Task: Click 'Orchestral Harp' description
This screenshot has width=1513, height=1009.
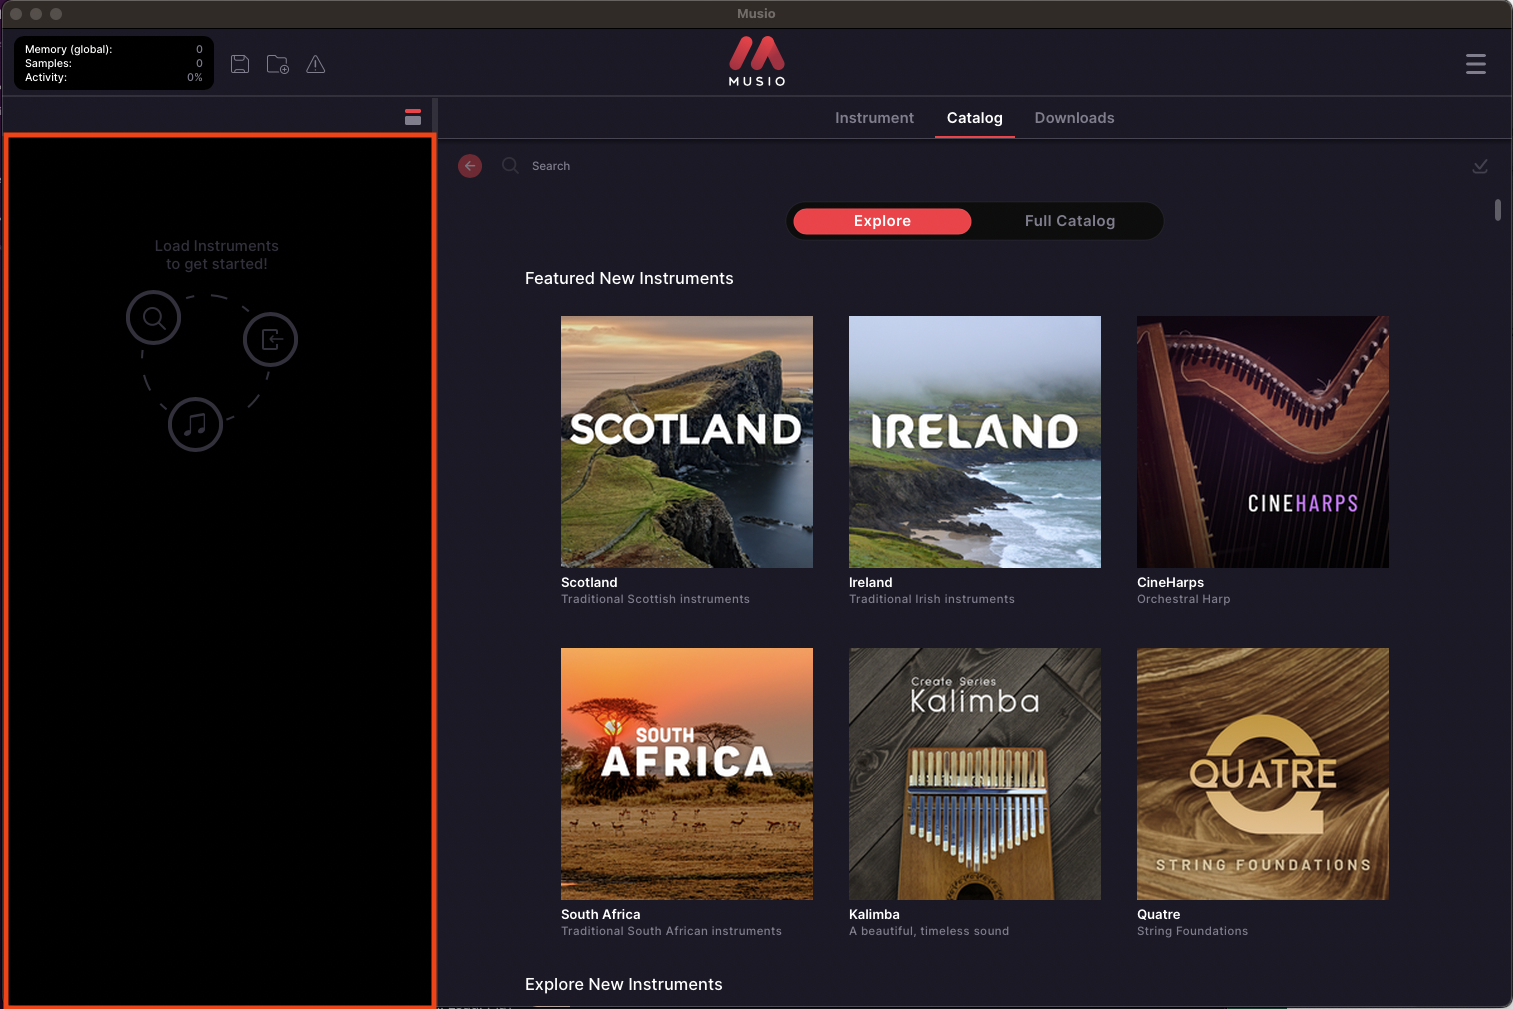Action: 1184,599
